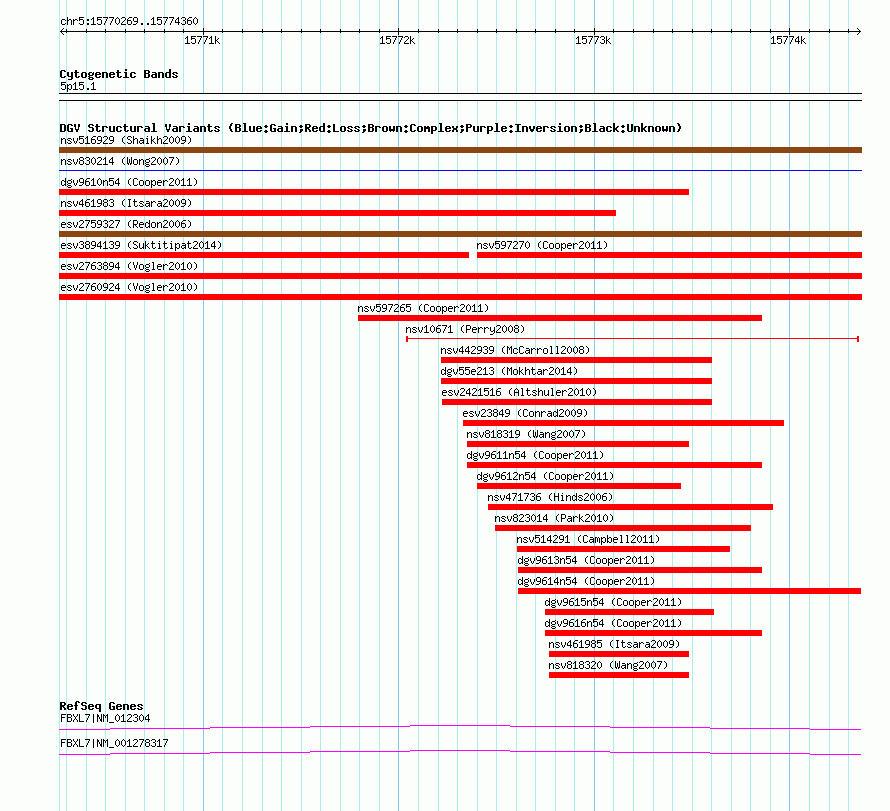
Task: Open esv3894139 (Suktitipat2014) label
Action: coord(141,245)
